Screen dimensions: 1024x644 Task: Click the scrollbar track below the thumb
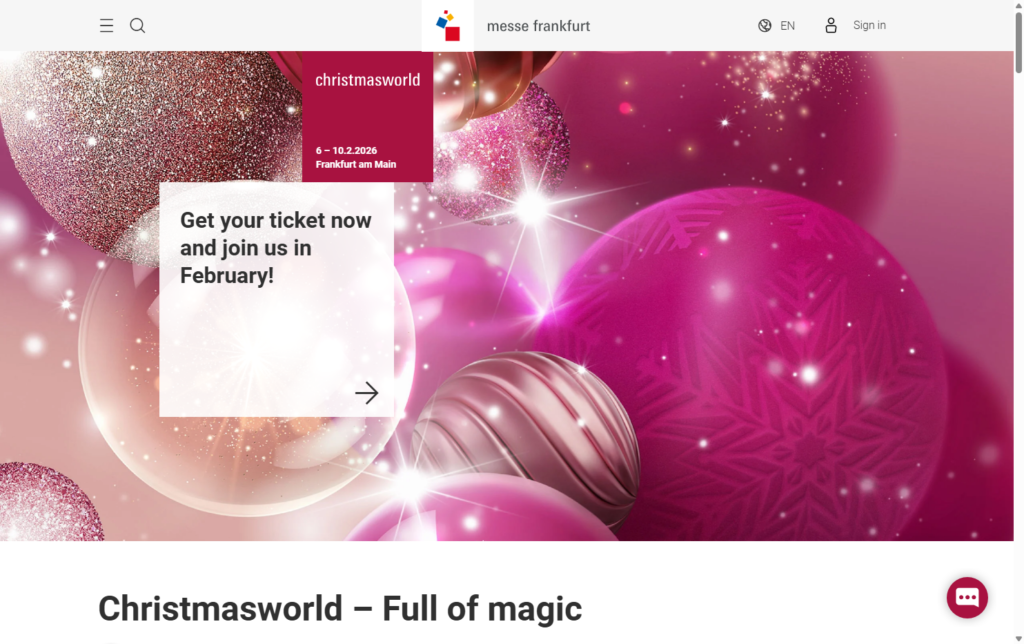[1018, 353]
